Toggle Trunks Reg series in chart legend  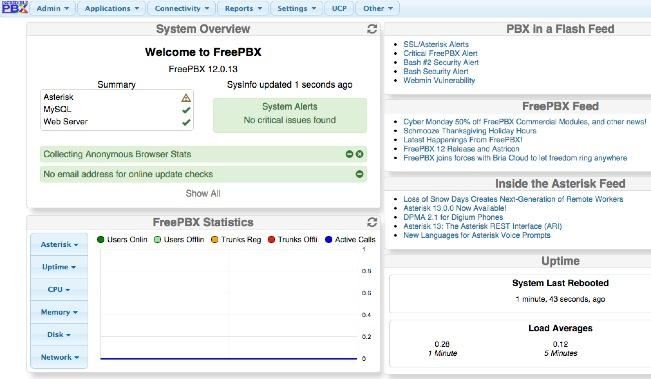pyautogui.click(x=236, y=240)
